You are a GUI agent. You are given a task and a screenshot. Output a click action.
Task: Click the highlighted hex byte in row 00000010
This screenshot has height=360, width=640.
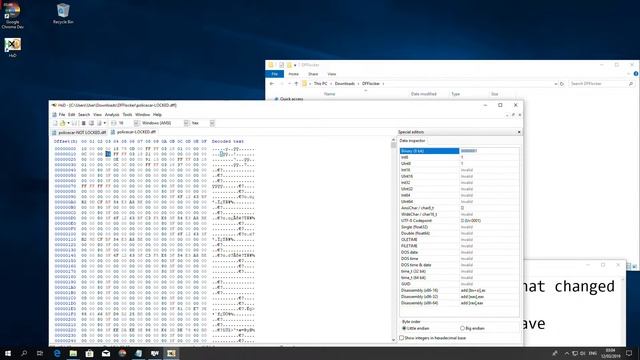click(x=108, y=154)
